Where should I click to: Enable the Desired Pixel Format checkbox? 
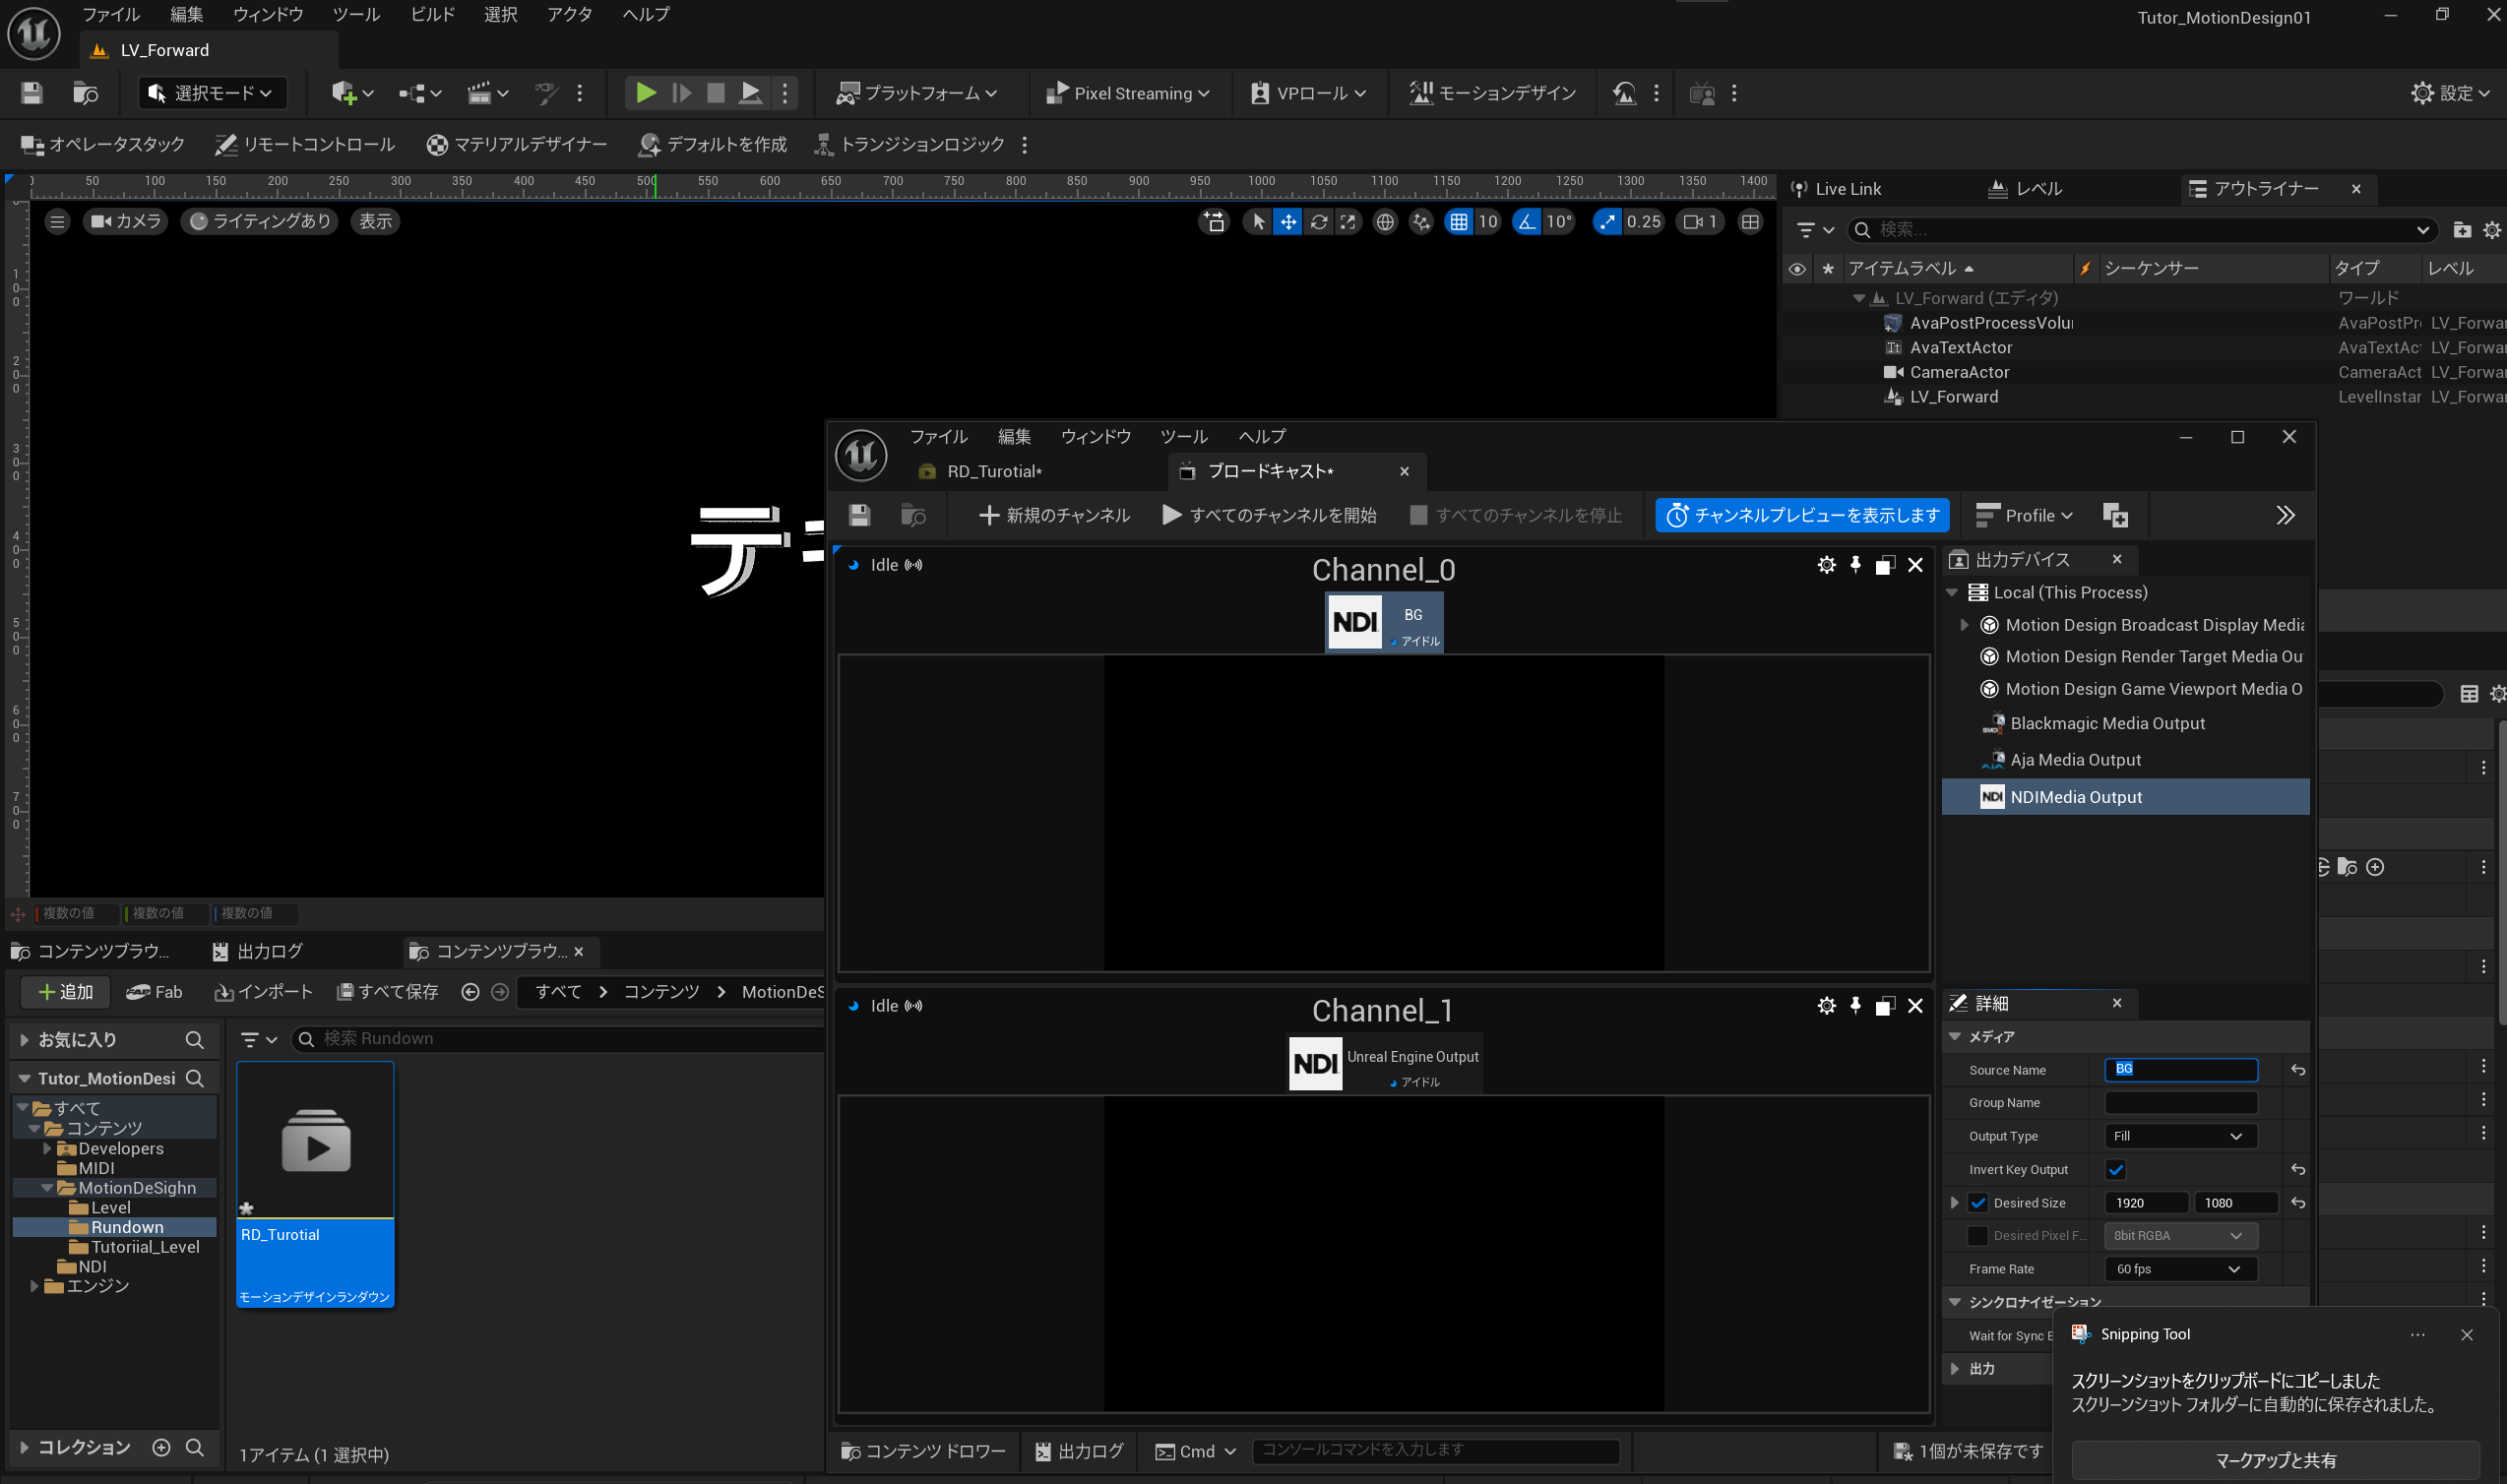[x=1977, y=1236]
